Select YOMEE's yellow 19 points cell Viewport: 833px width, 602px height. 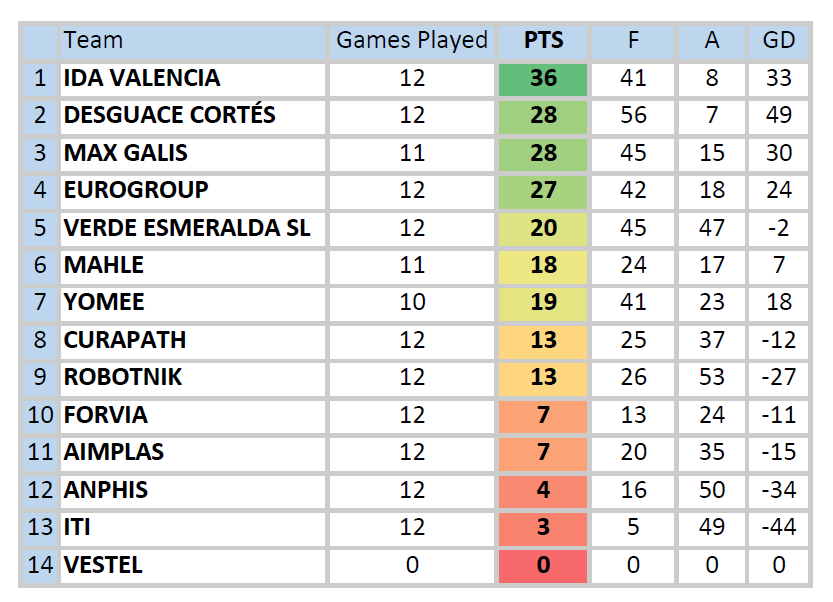click(x=543, y=302)
